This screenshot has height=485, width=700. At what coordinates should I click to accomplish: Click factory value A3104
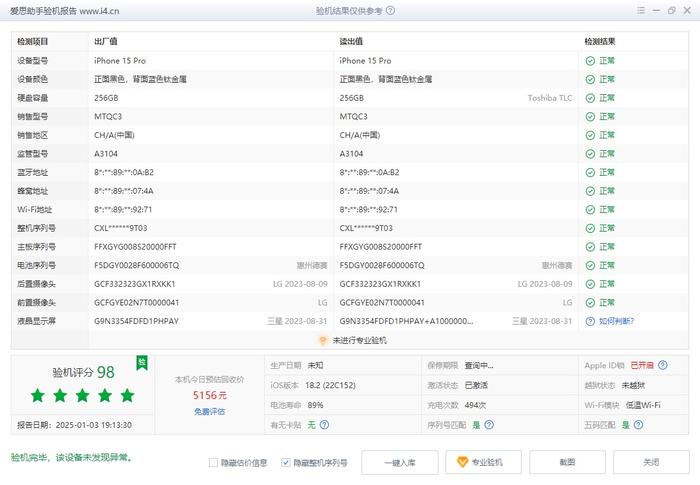click(x=106, y=154)
